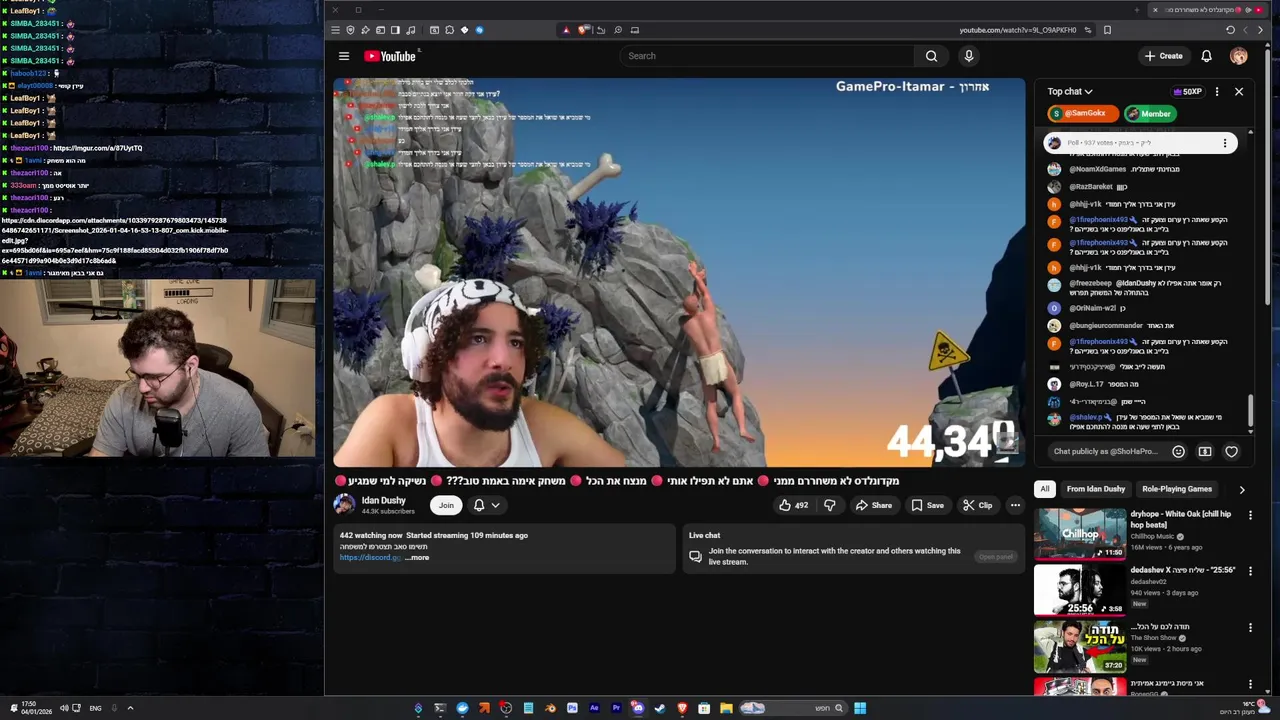Open the imgur link in the stream chat overlay
The width and height of the screenshot is (1280, 720).
pyautogui.click(x=97, y=148)
